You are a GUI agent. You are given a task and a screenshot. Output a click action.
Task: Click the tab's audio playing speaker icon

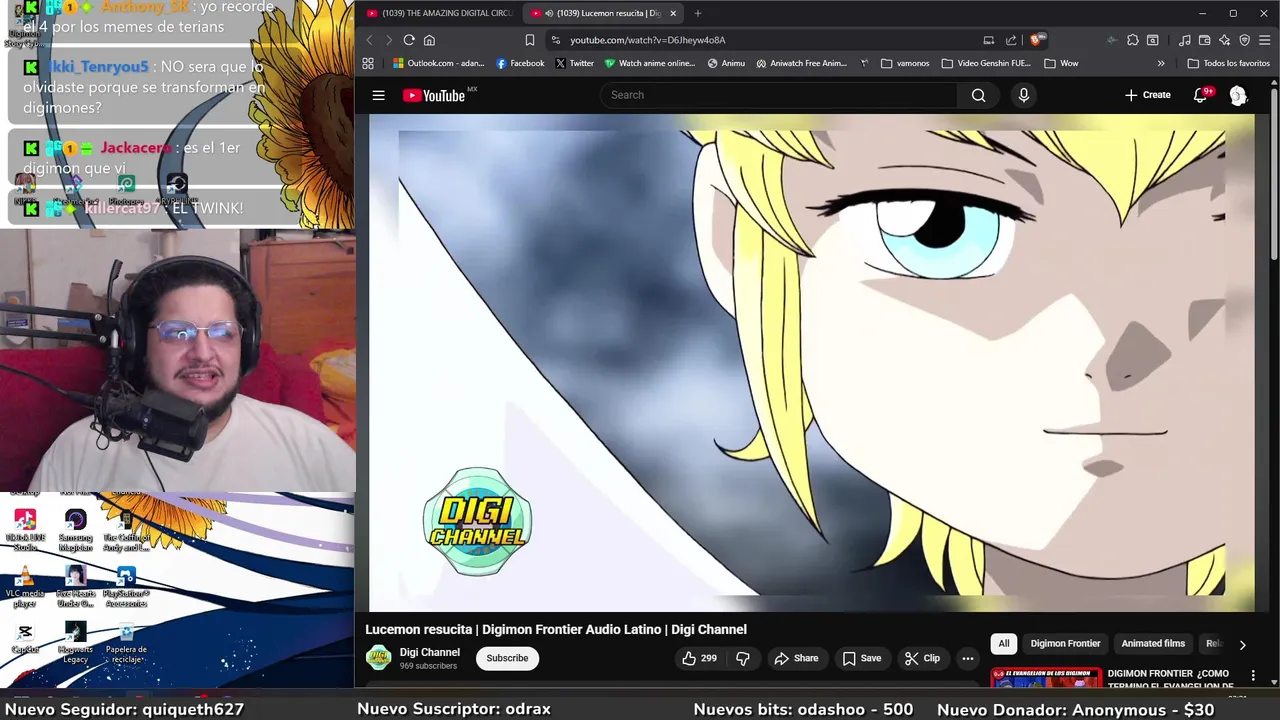(x=549, y=13)
